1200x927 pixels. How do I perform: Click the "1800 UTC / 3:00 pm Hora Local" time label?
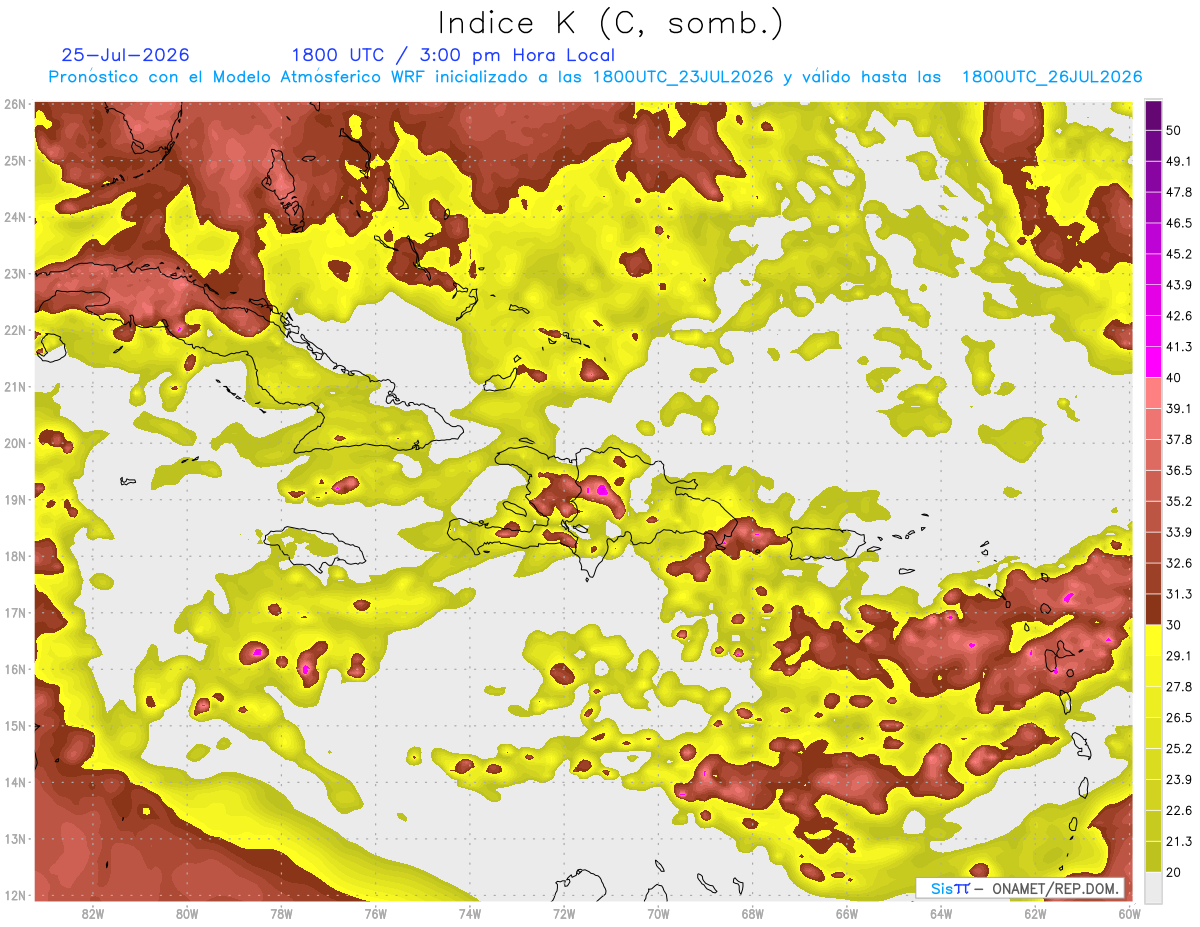[x=453, y=55]
